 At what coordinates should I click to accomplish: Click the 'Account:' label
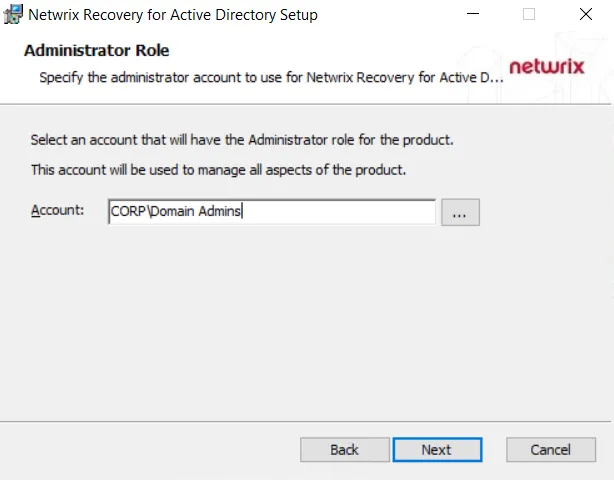coord(58,210)
